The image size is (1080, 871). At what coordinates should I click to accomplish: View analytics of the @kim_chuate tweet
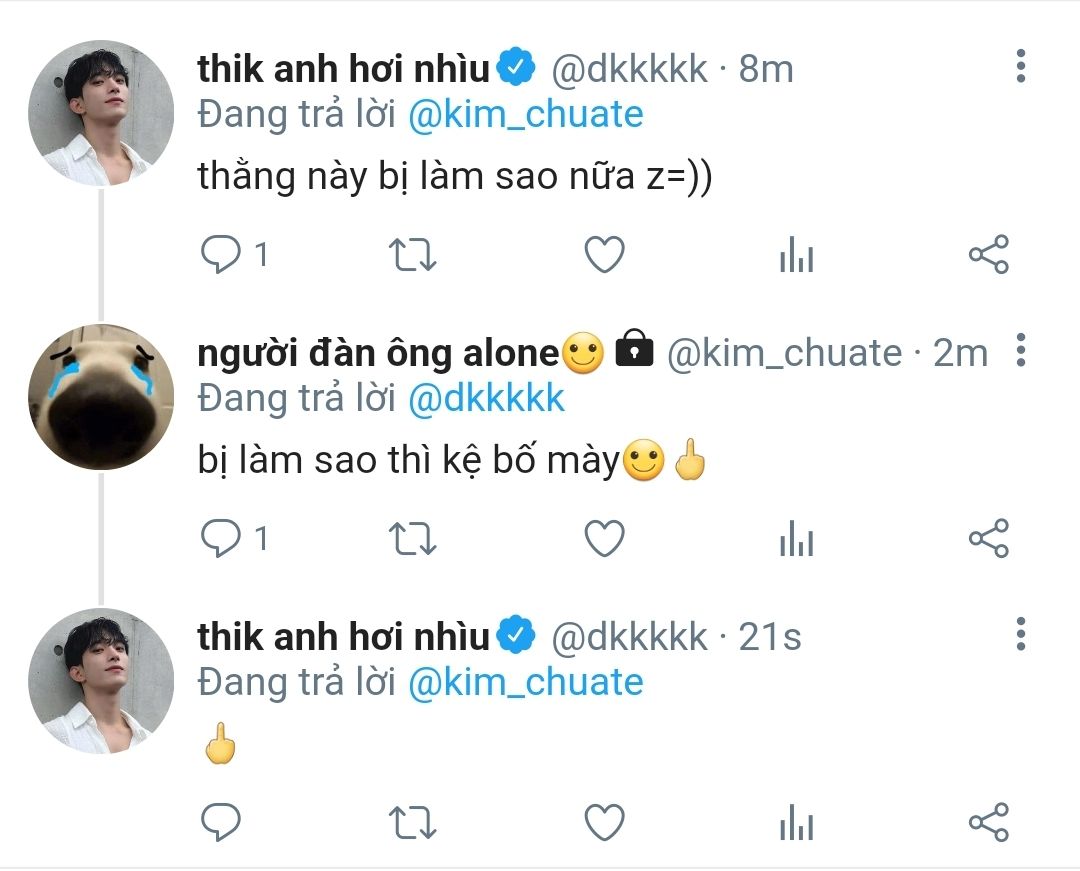[797, 538]
